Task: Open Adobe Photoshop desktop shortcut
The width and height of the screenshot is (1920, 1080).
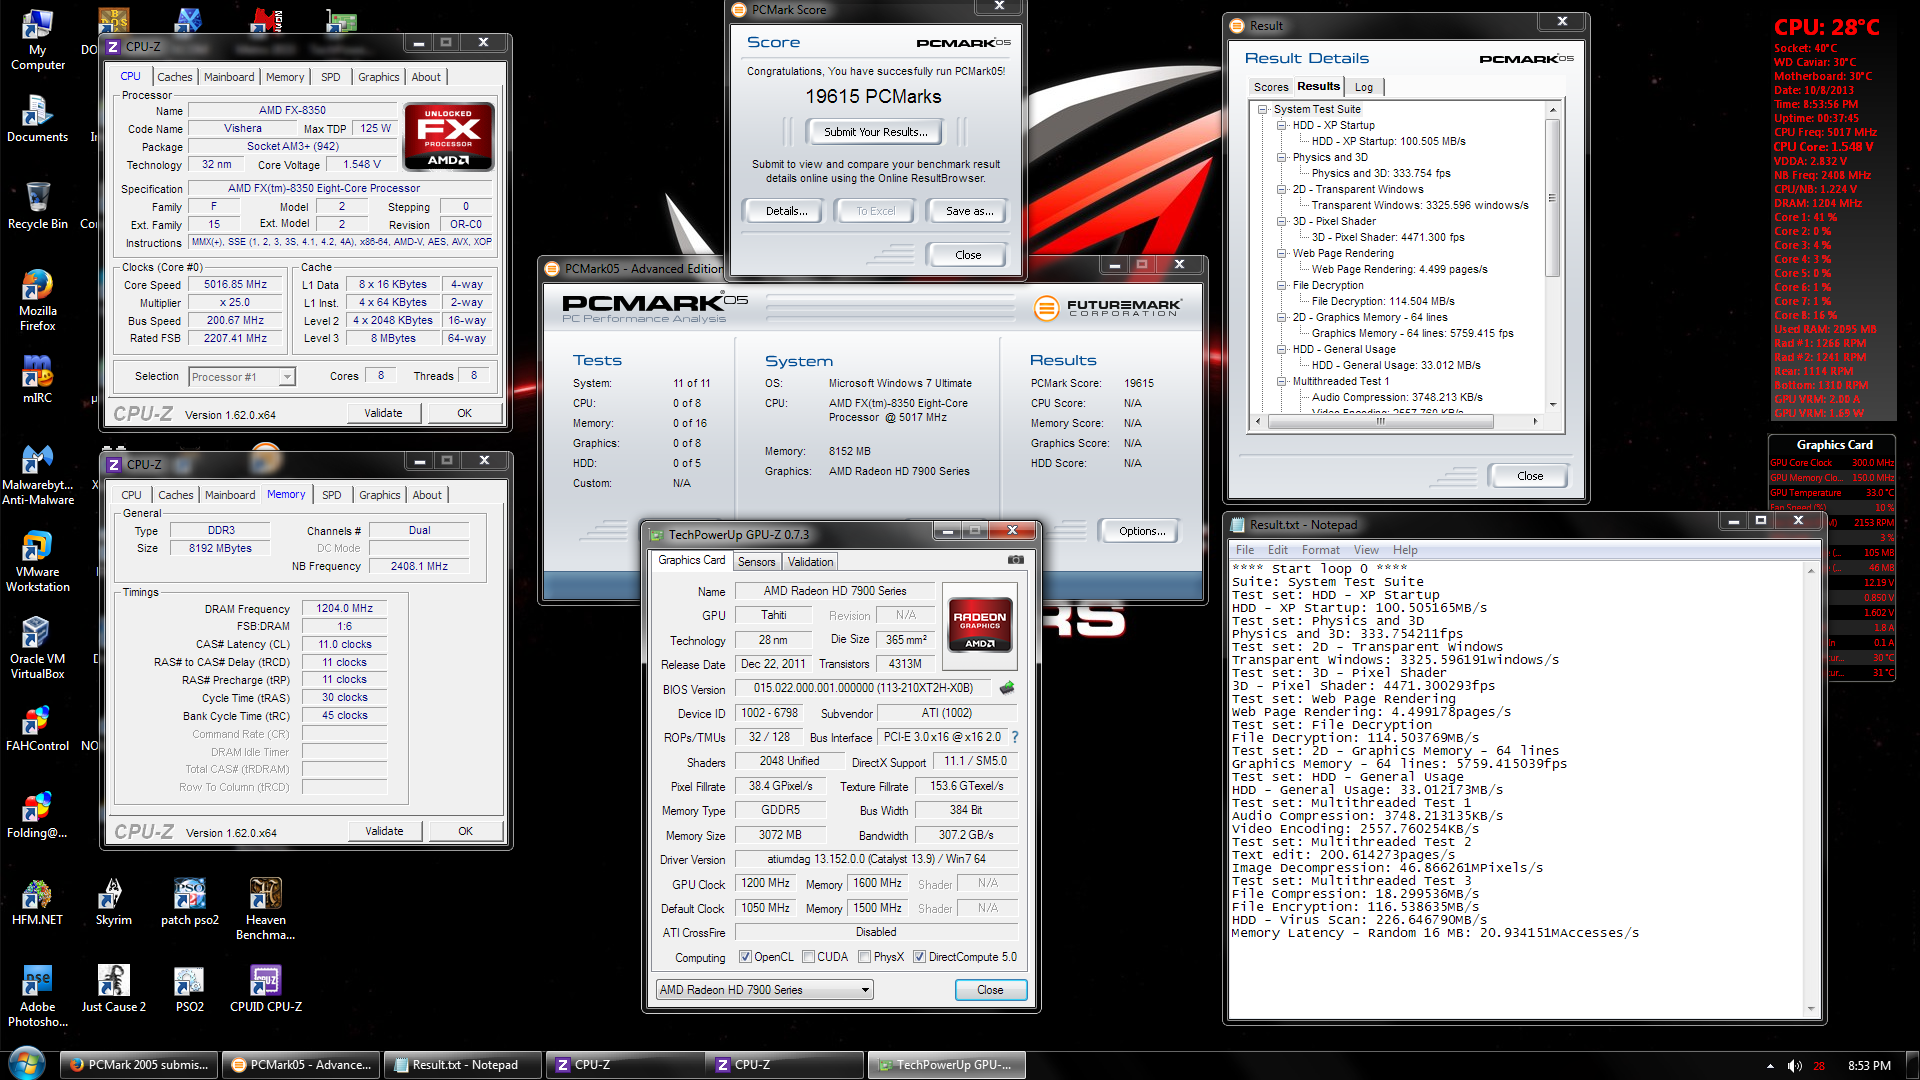Action: click(37, 996)
